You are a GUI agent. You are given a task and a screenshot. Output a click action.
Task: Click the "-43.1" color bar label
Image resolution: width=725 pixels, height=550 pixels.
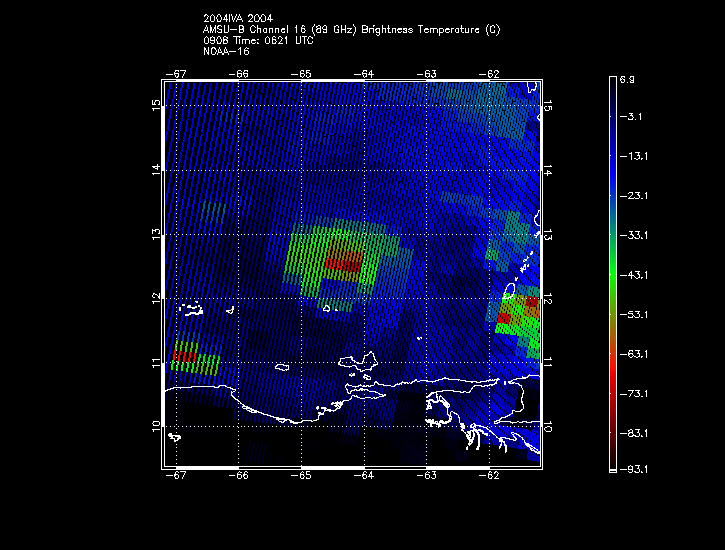coord(633,275)
